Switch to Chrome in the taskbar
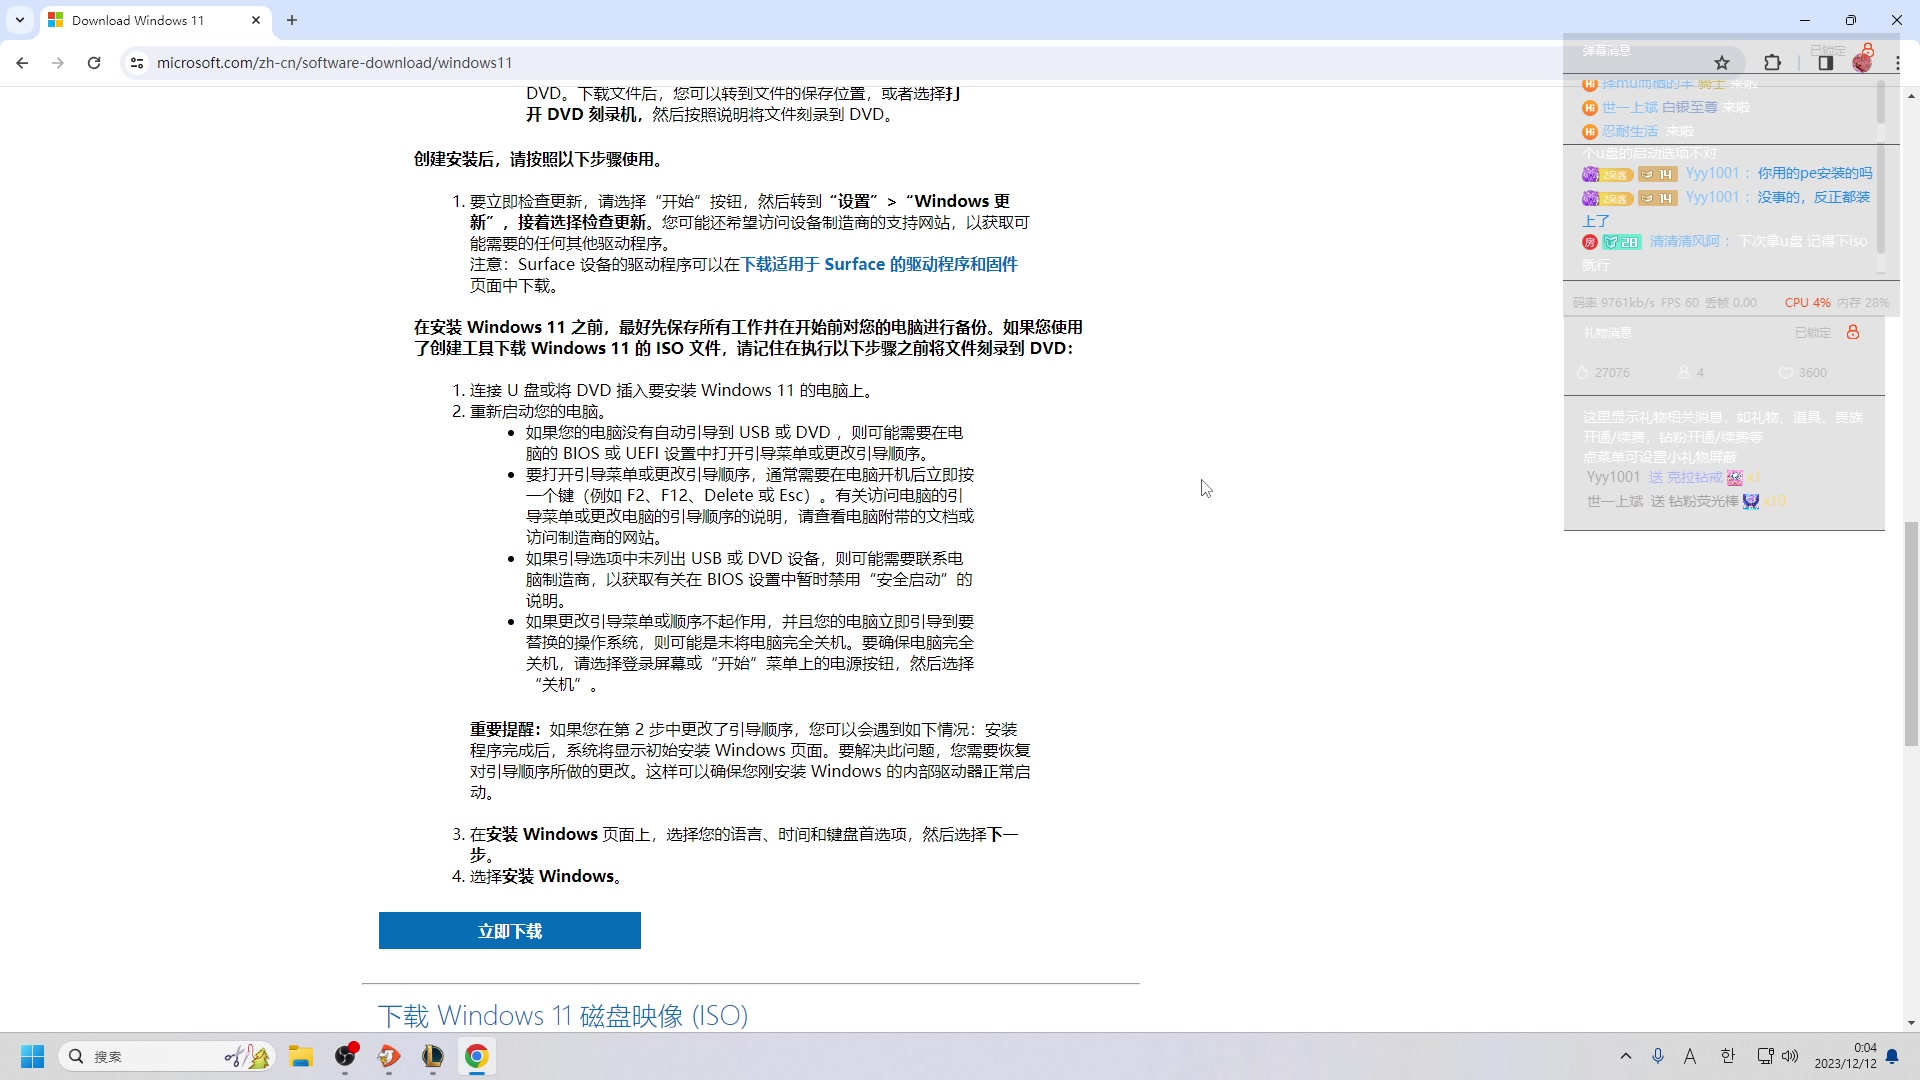 tap(477, 1056)
